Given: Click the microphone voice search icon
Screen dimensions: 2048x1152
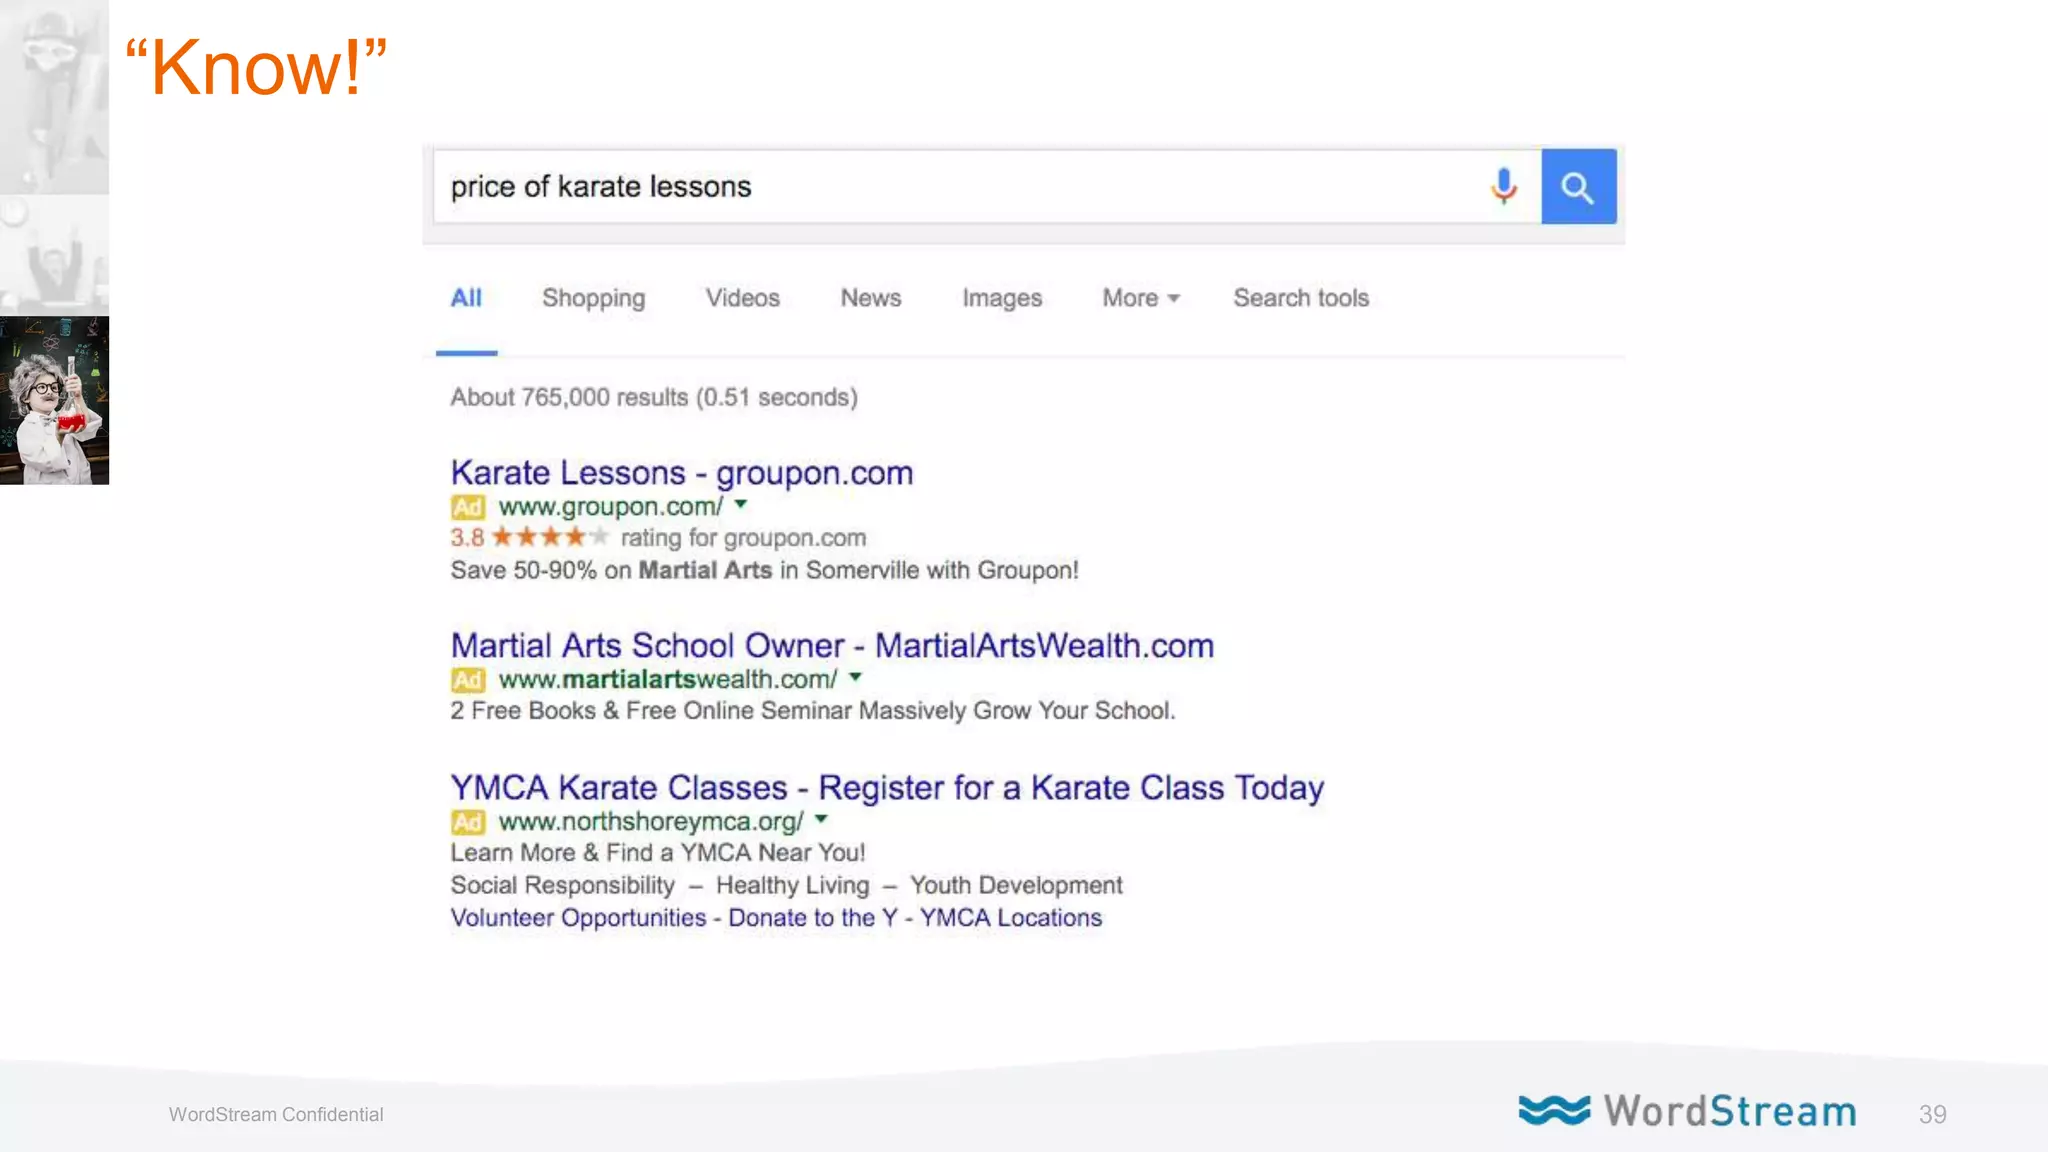Looking at the screenshot, I should tap(1503, 186).
